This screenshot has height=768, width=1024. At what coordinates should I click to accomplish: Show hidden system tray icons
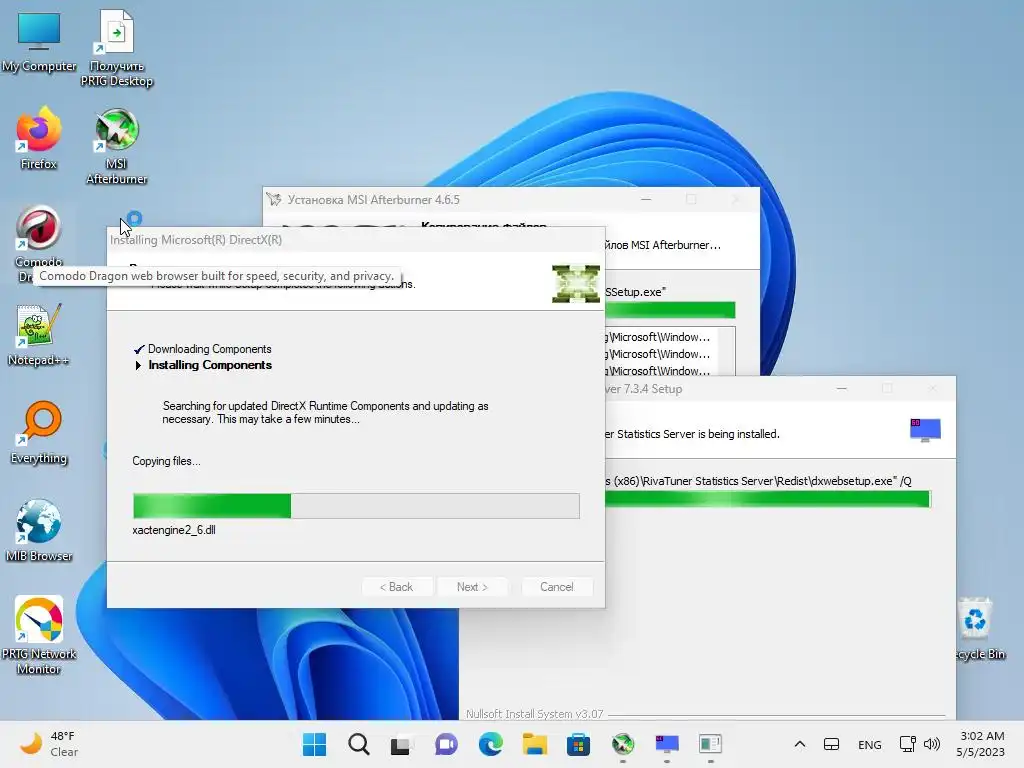(x=799, y=744)
